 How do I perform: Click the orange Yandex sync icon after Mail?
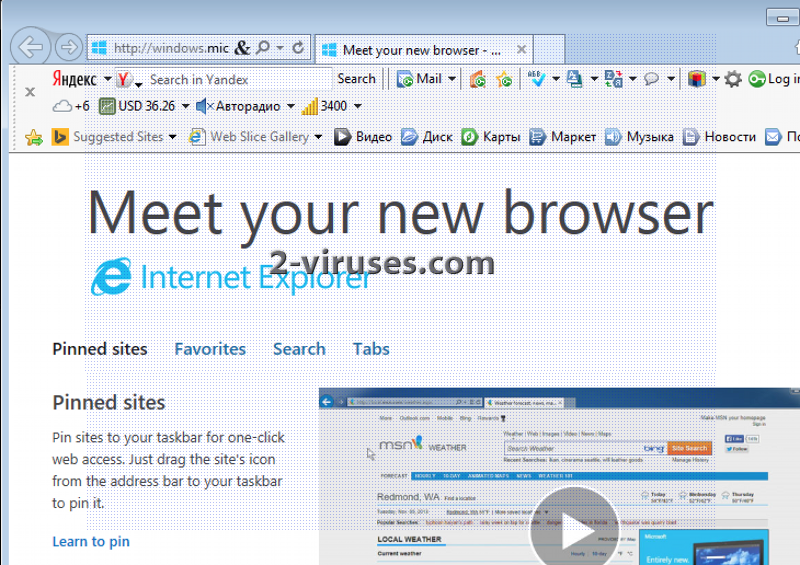click(x=478, y=79)
